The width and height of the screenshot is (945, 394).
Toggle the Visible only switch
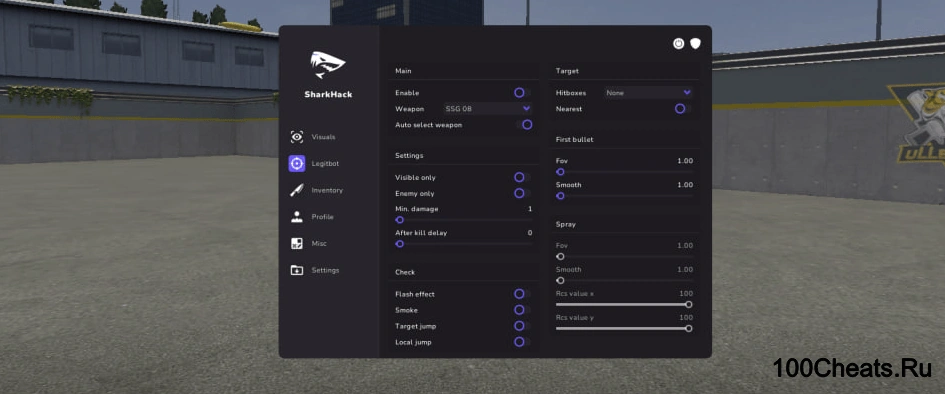(522, 177)
